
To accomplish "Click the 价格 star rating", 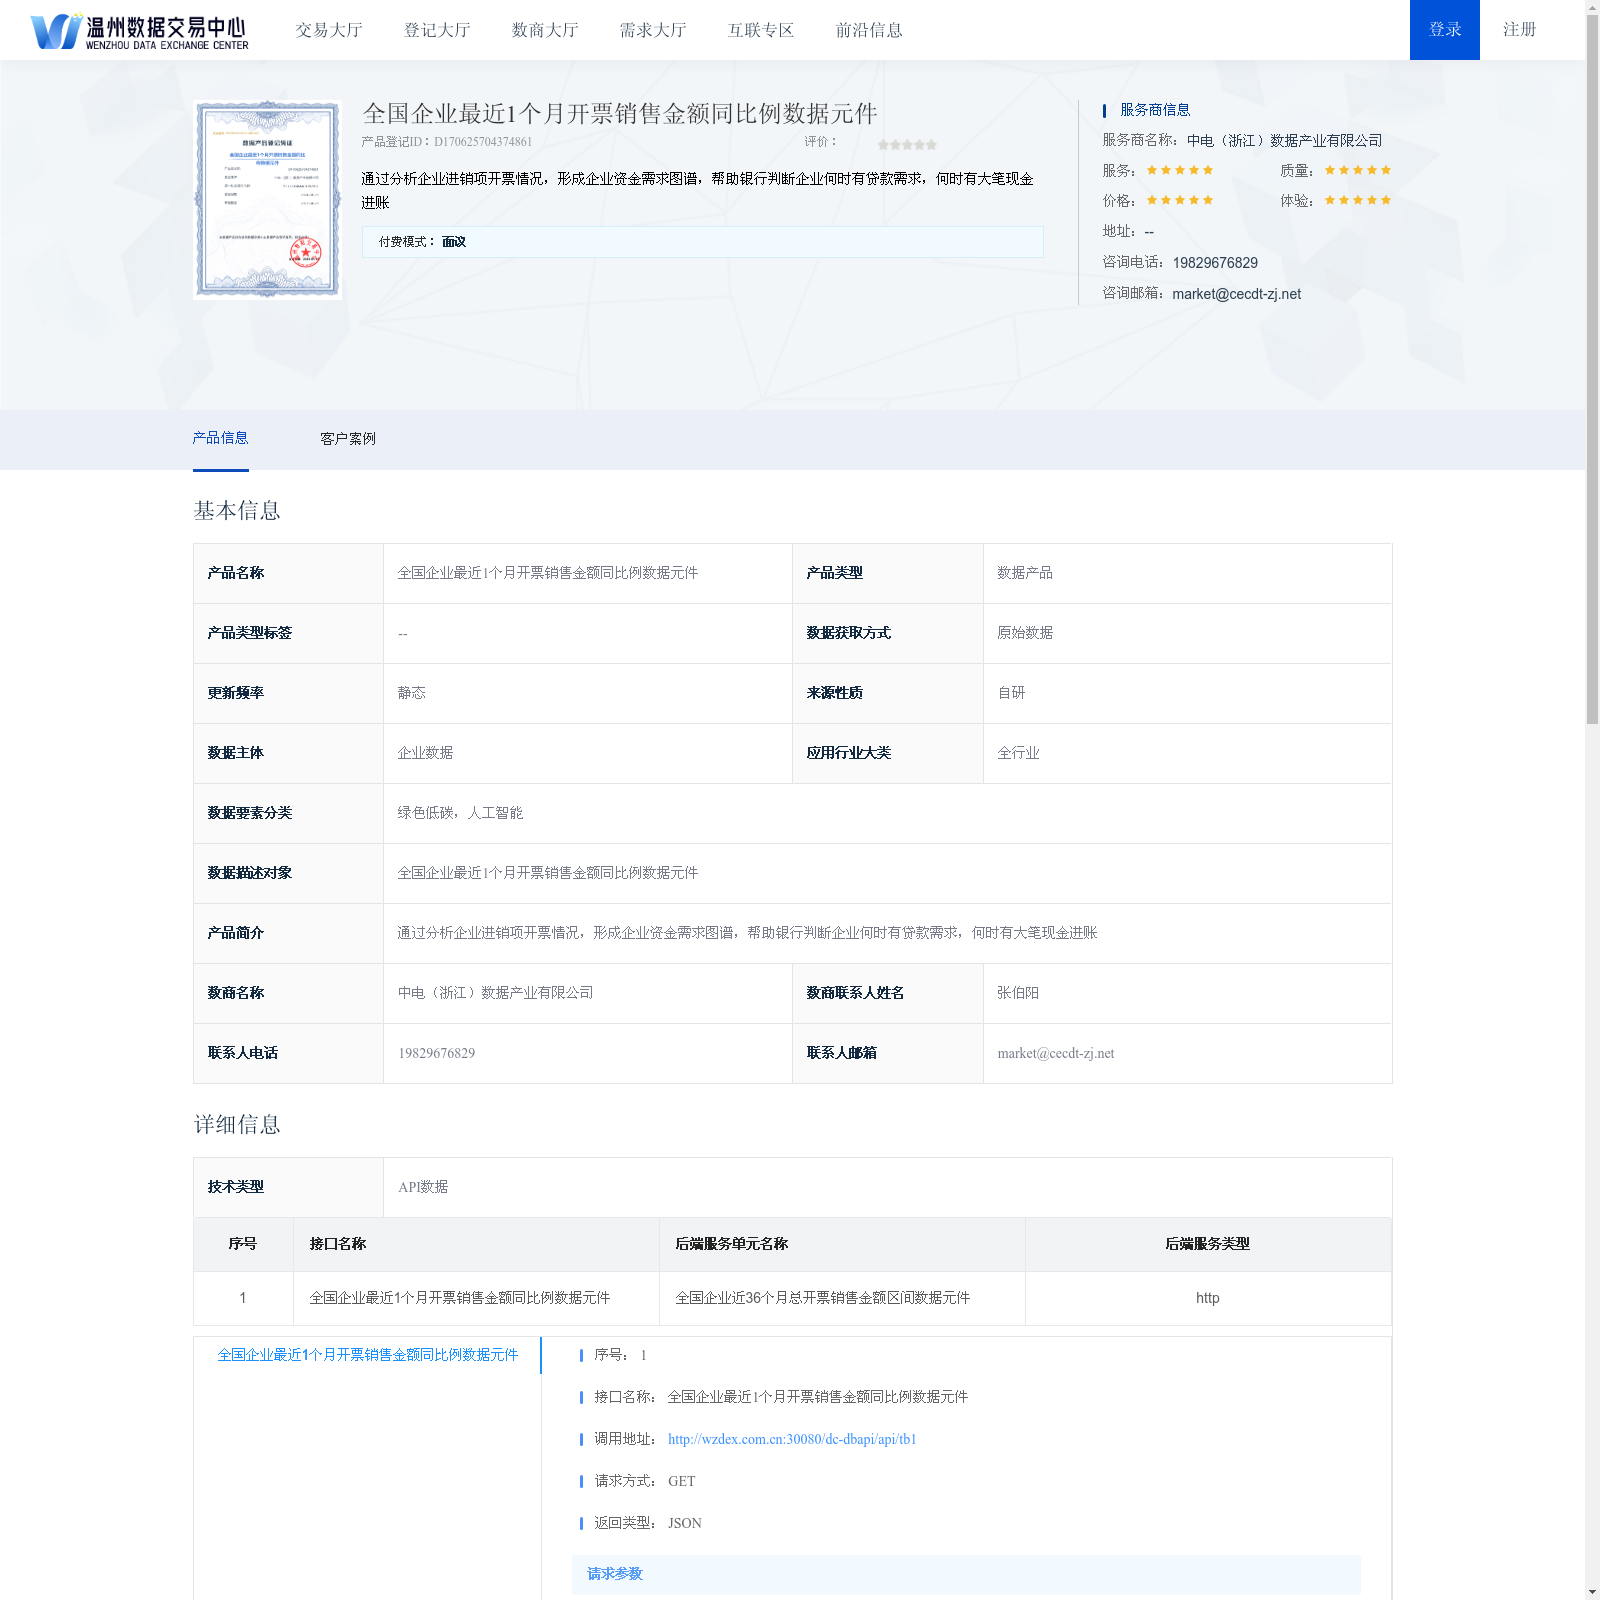I will [x=1179, y=201].
